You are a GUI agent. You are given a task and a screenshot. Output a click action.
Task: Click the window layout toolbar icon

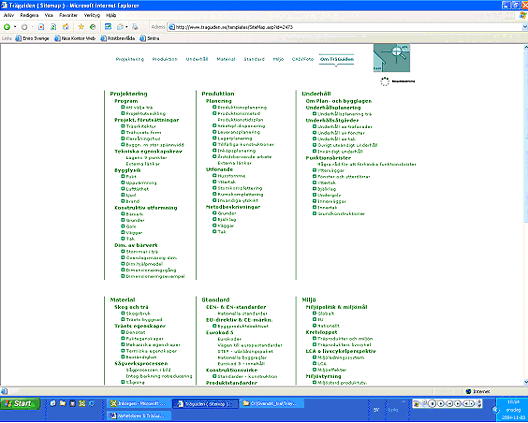[x=108, y=27]
